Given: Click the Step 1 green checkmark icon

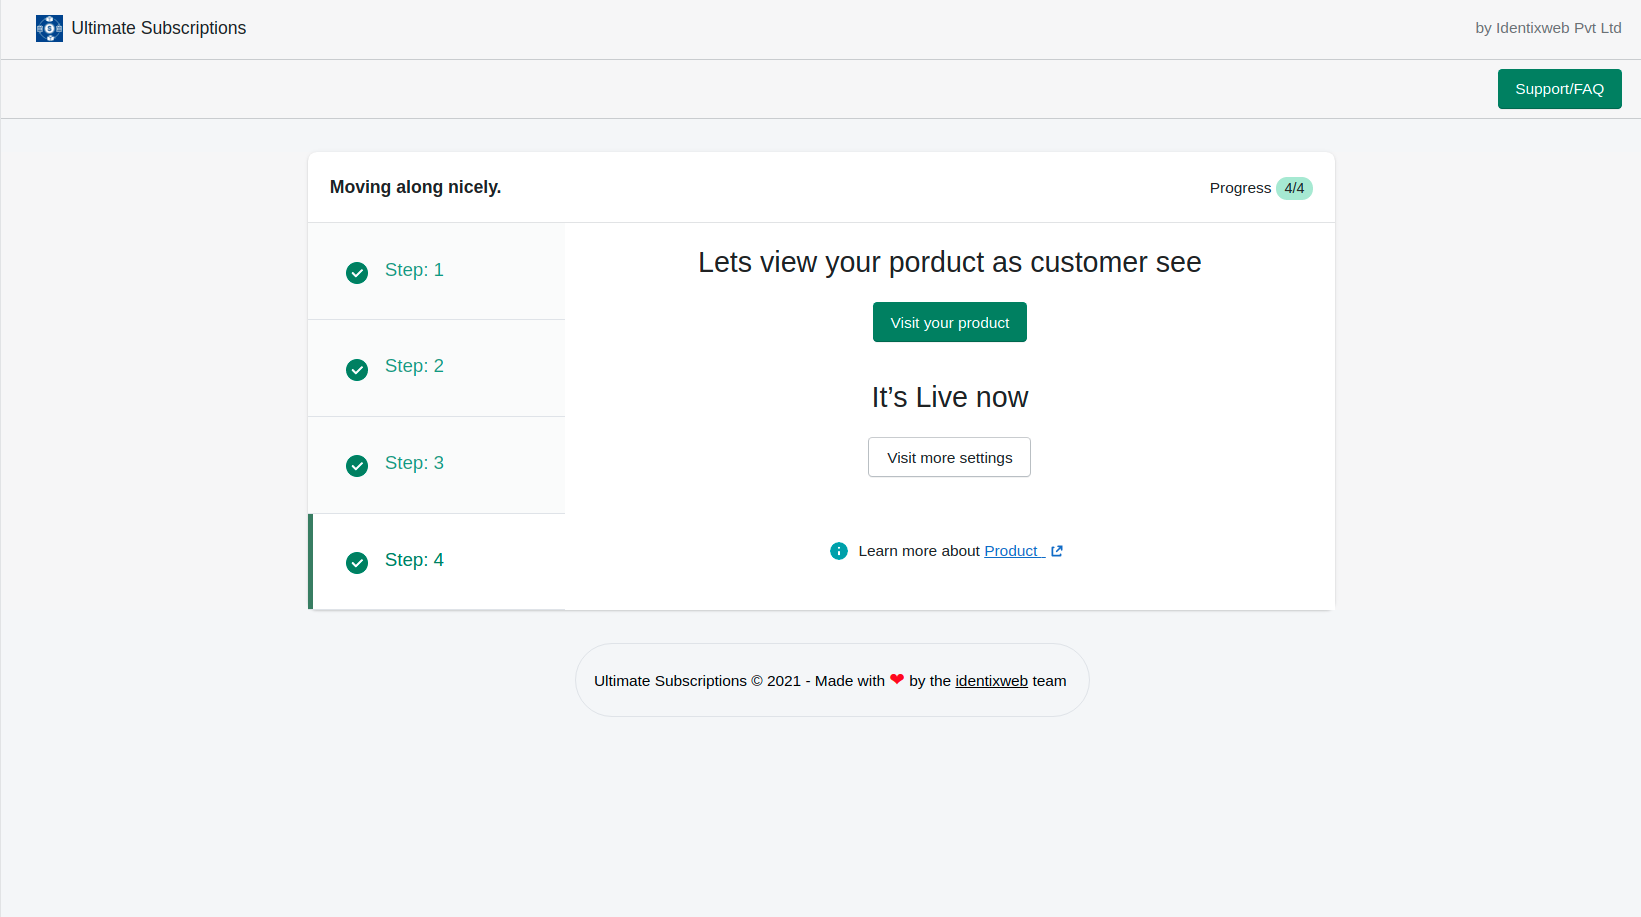Looking at the screenshot, I should [357, 273].
